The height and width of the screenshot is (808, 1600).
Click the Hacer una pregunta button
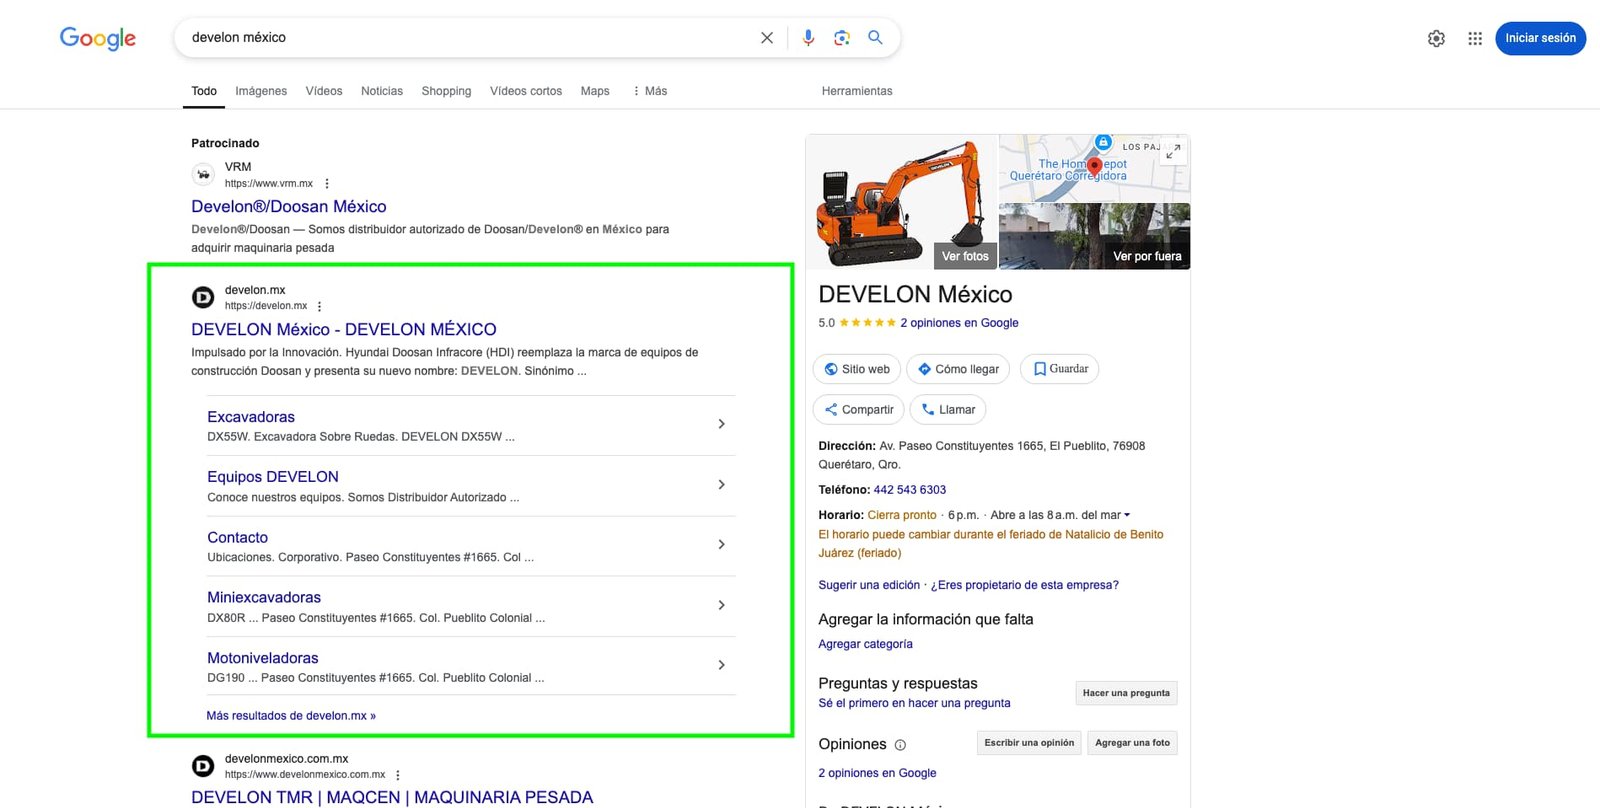[1126, 693]
